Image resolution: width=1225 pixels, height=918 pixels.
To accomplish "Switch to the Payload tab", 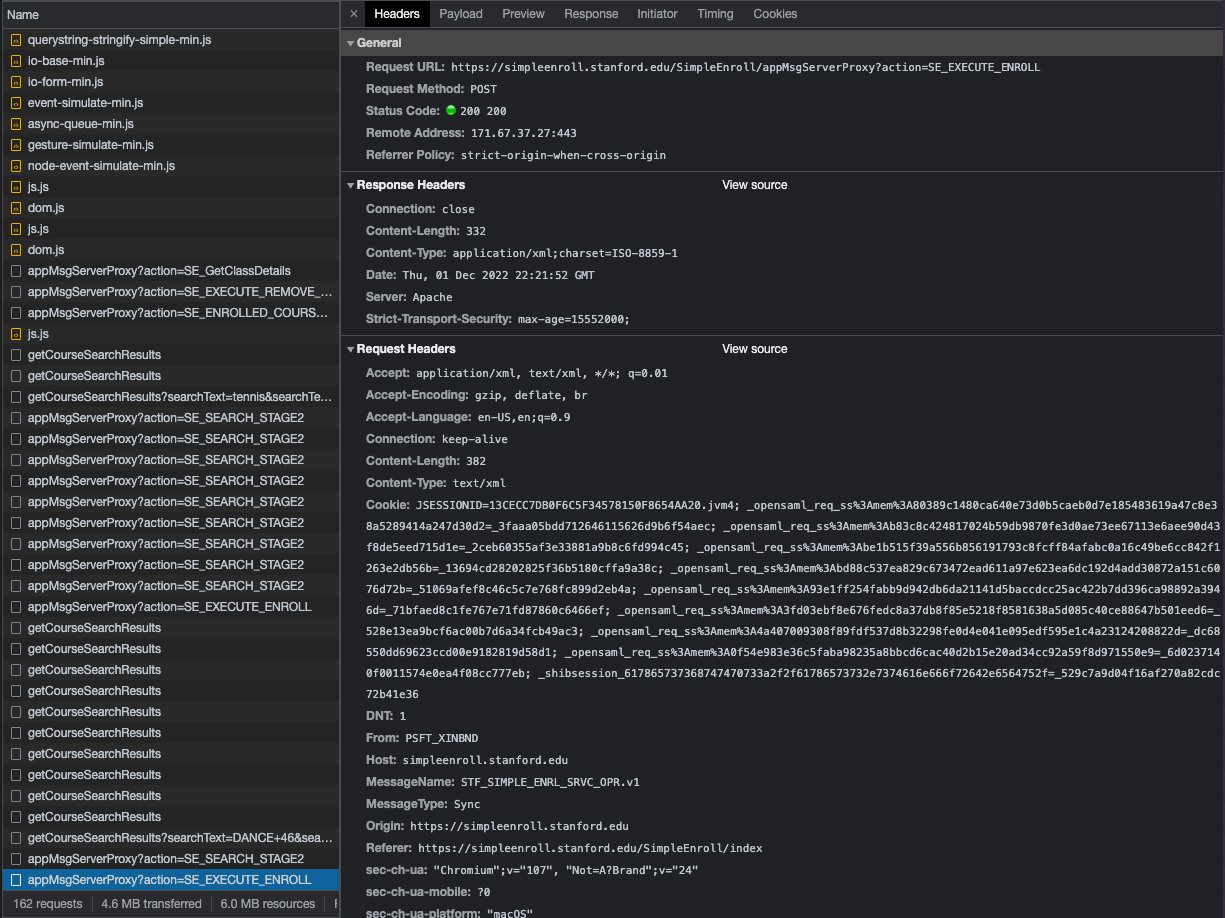I will [461, 14].
